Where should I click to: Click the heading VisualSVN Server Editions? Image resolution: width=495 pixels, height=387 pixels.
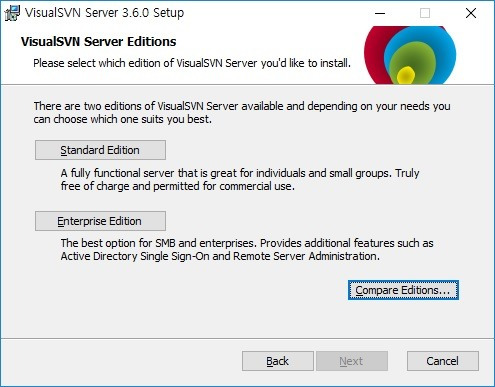tap(98, 42)
